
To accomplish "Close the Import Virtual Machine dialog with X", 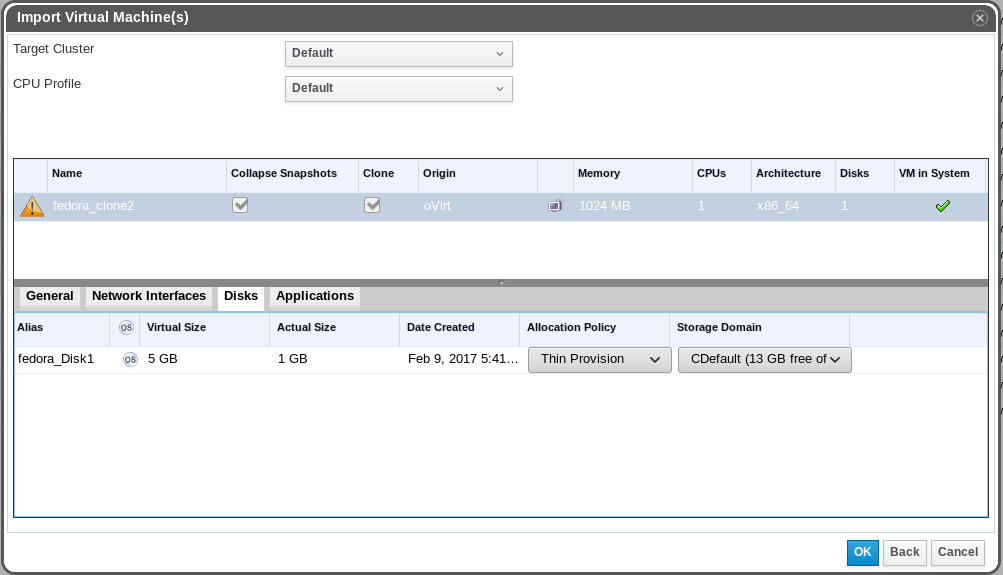I will [980, 18].
